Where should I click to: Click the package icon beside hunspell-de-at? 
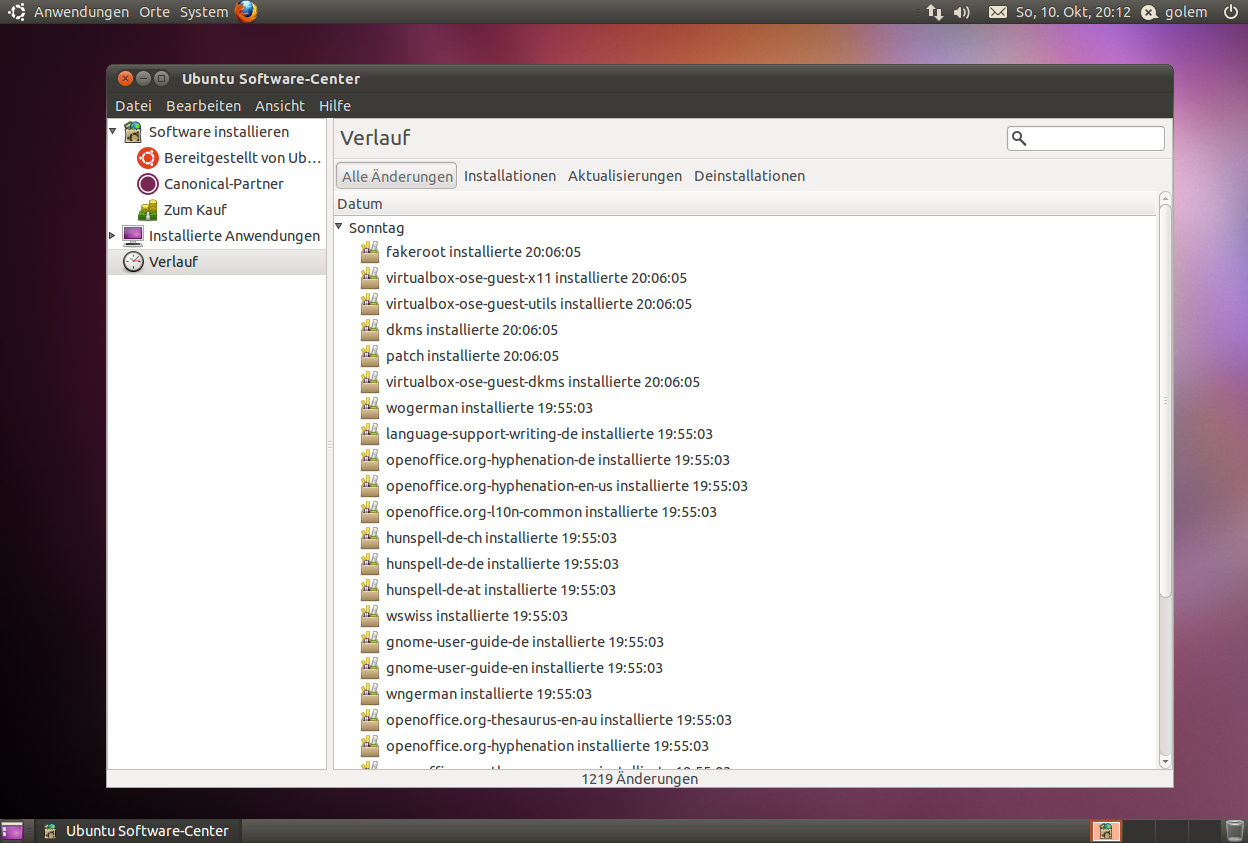(x=370, y=589)
